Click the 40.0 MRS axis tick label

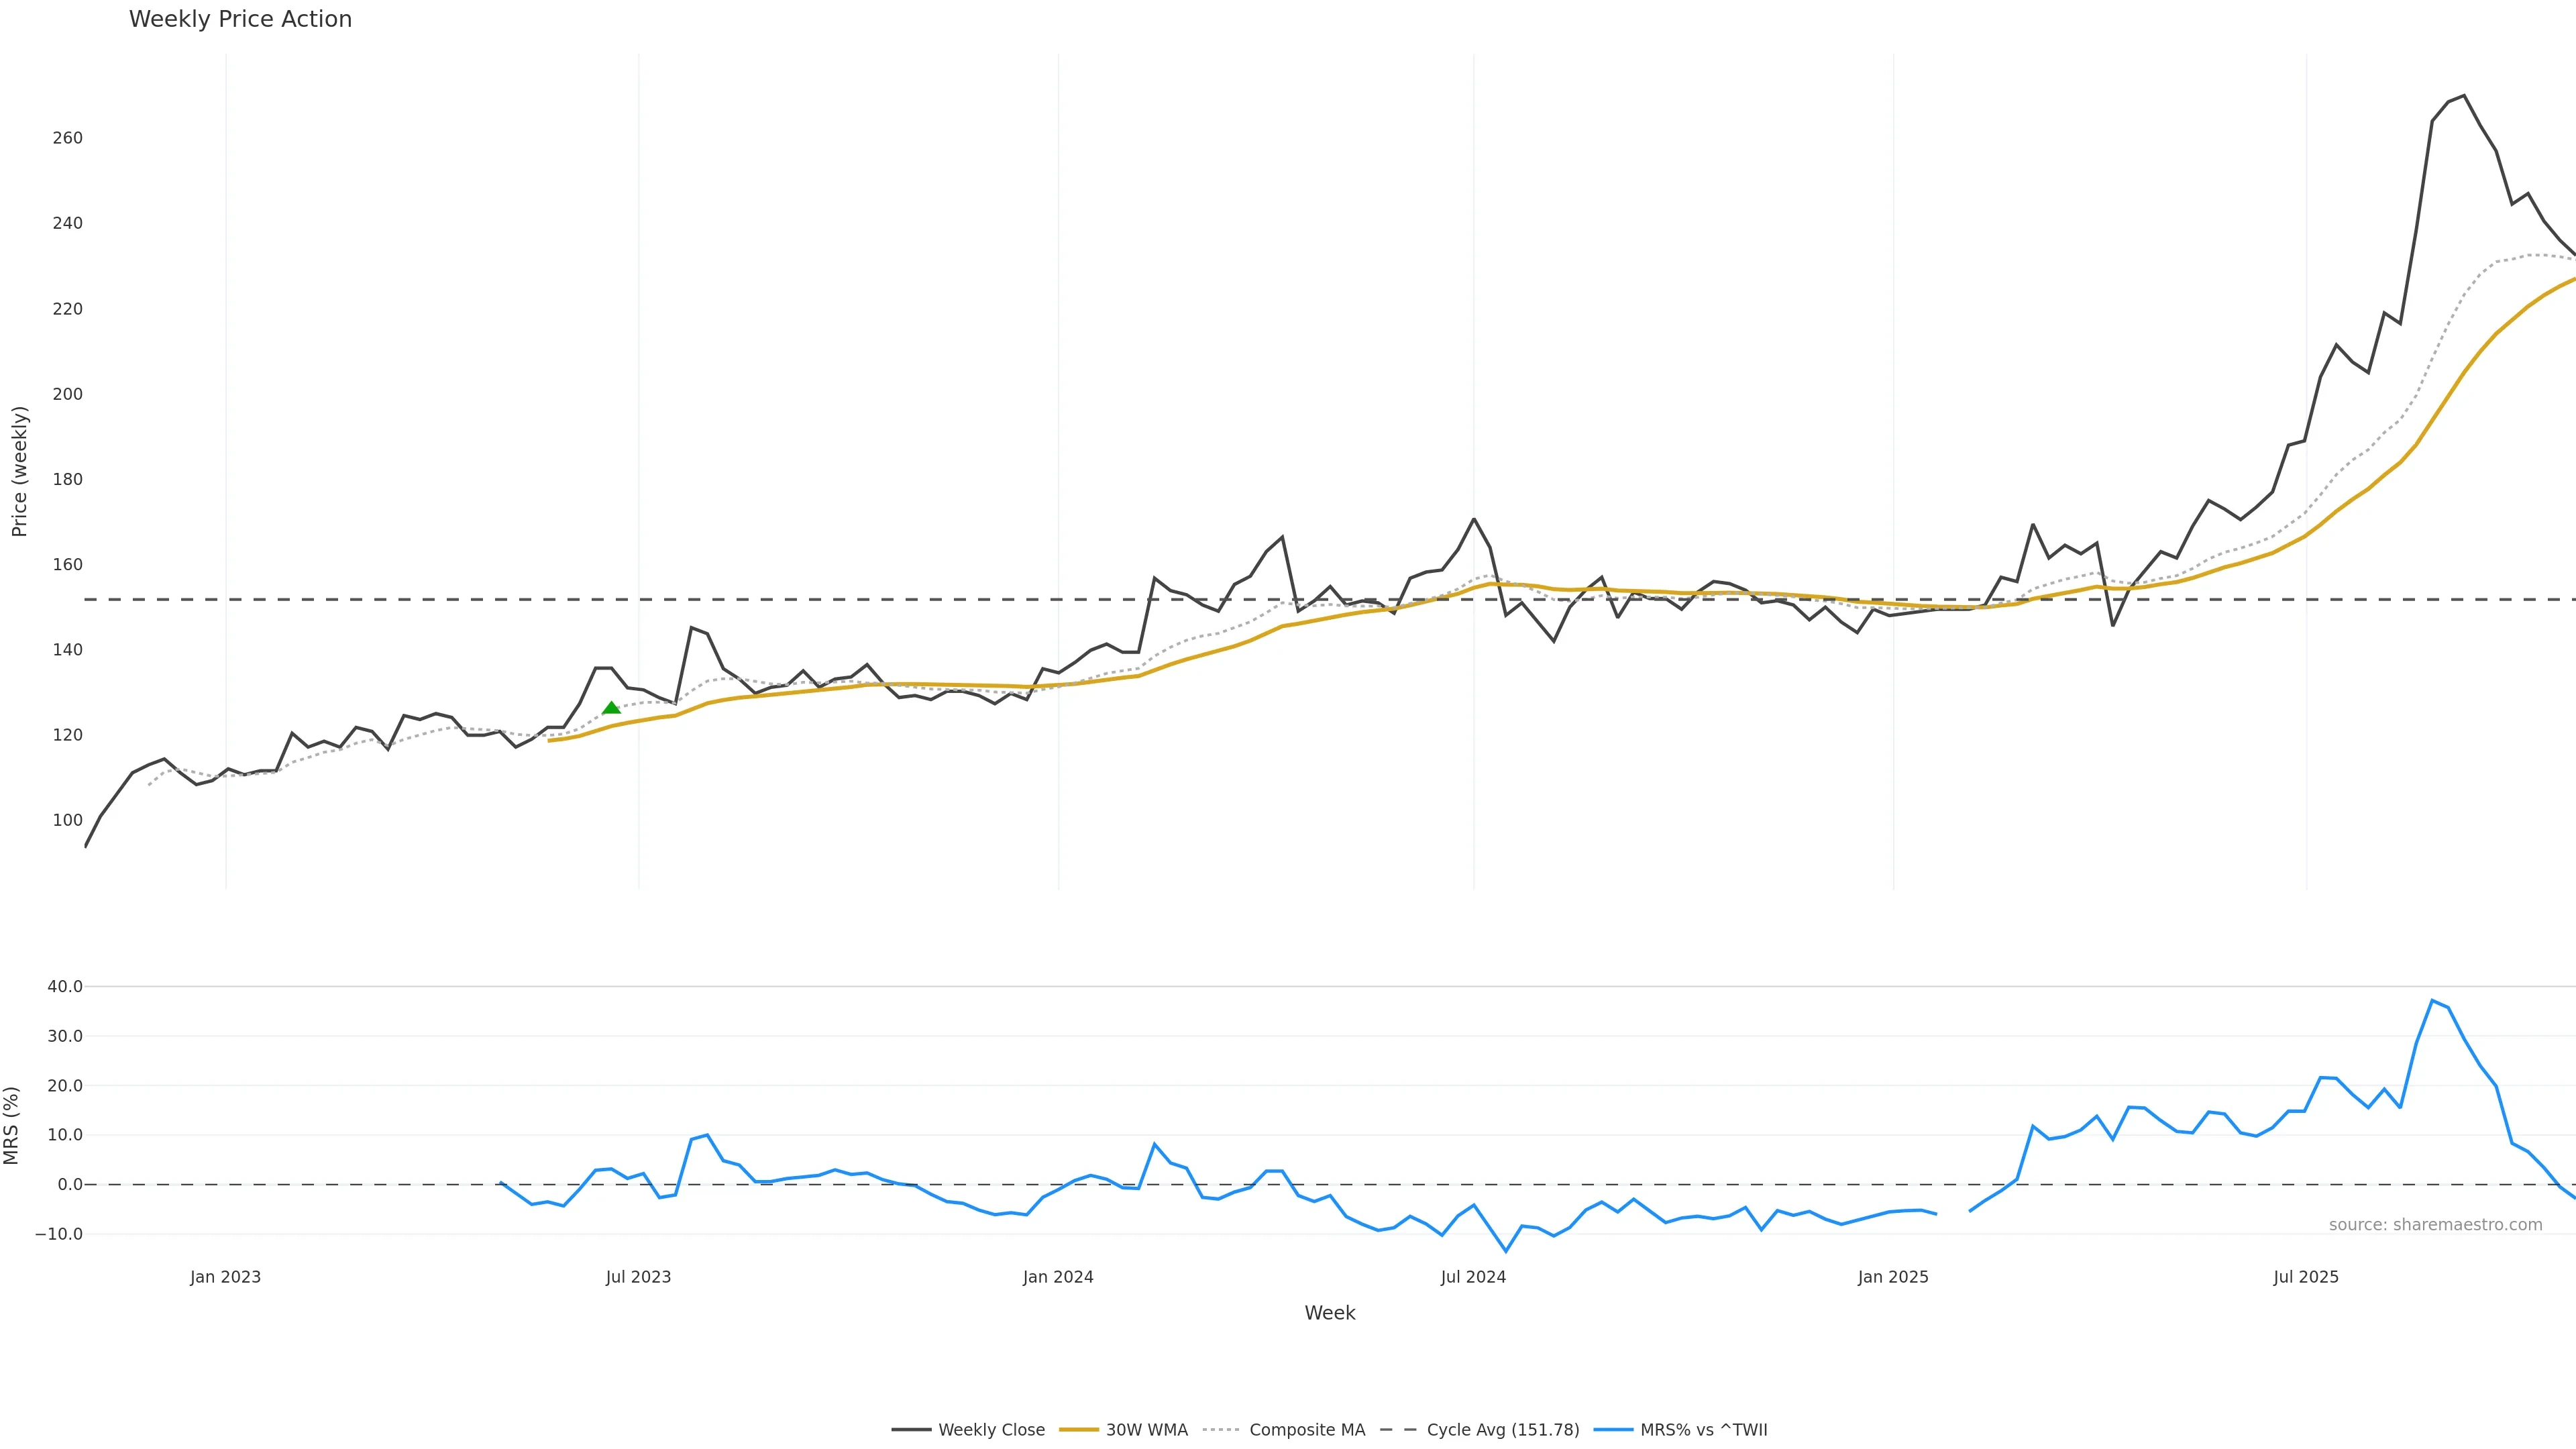65,986
